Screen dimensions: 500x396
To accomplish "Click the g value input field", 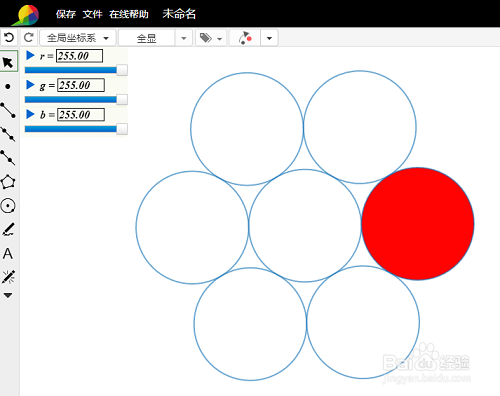I will pyautogui.click(x=81, y=85).
